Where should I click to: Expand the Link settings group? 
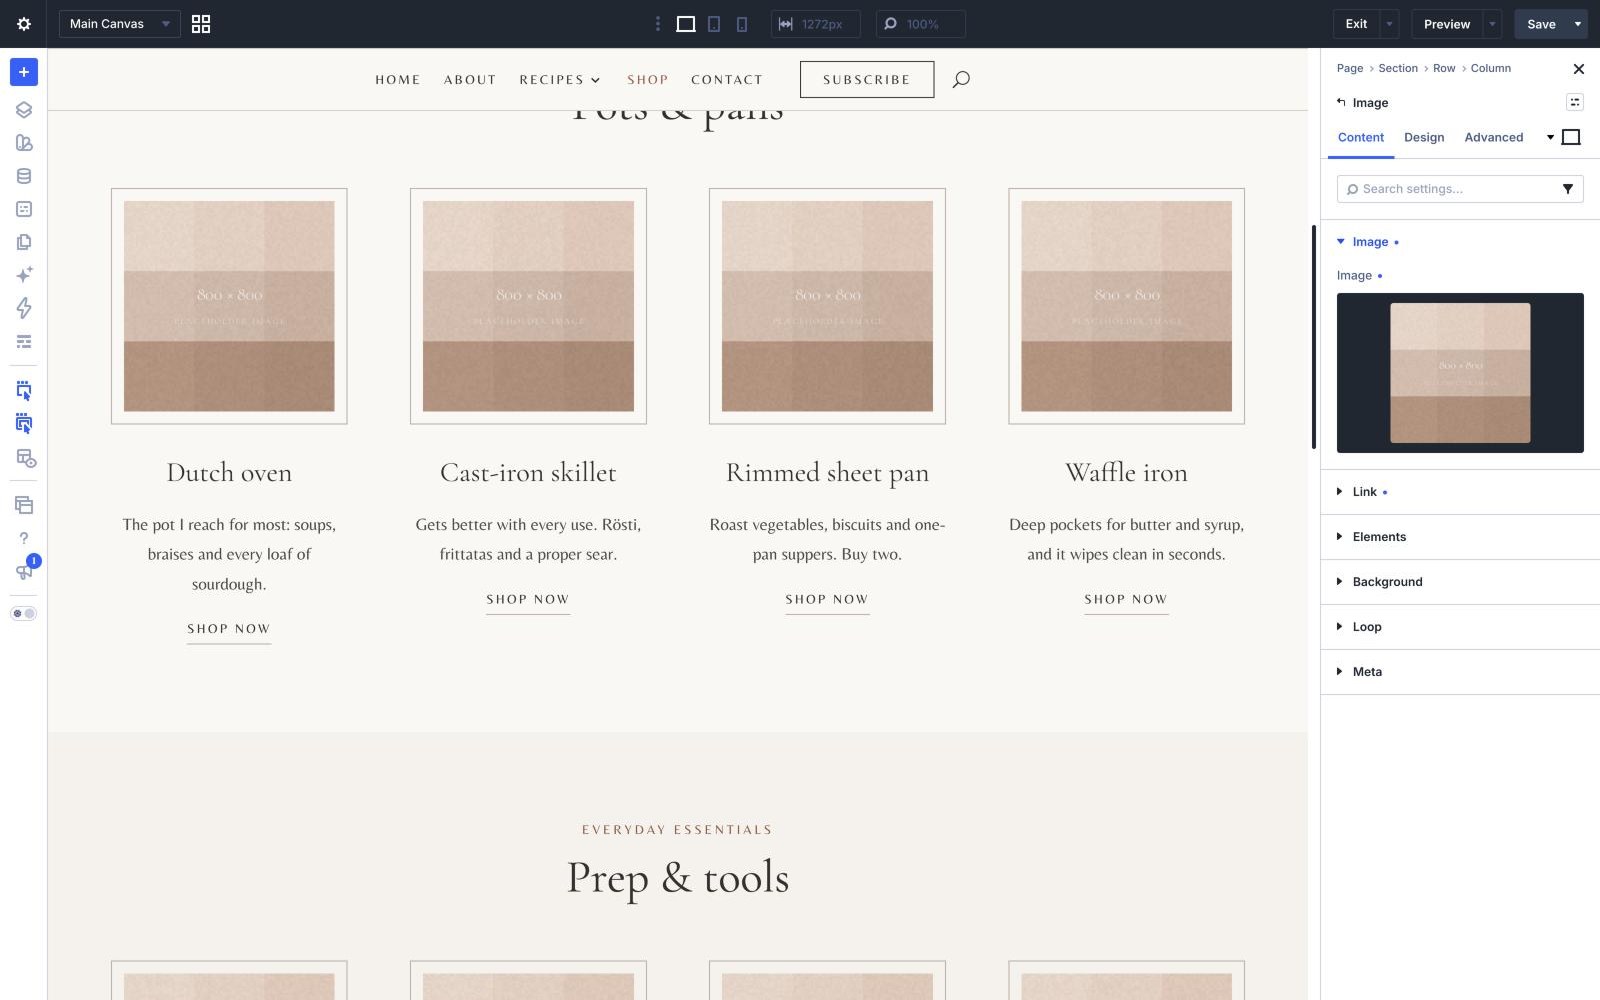click(1460, 492)
